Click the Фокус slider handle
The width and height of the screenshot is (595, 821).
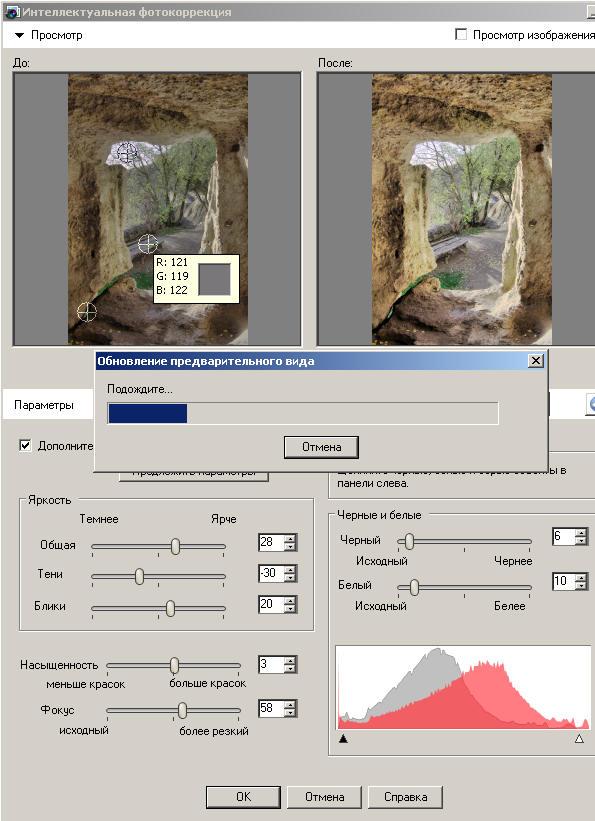(182, 710)
